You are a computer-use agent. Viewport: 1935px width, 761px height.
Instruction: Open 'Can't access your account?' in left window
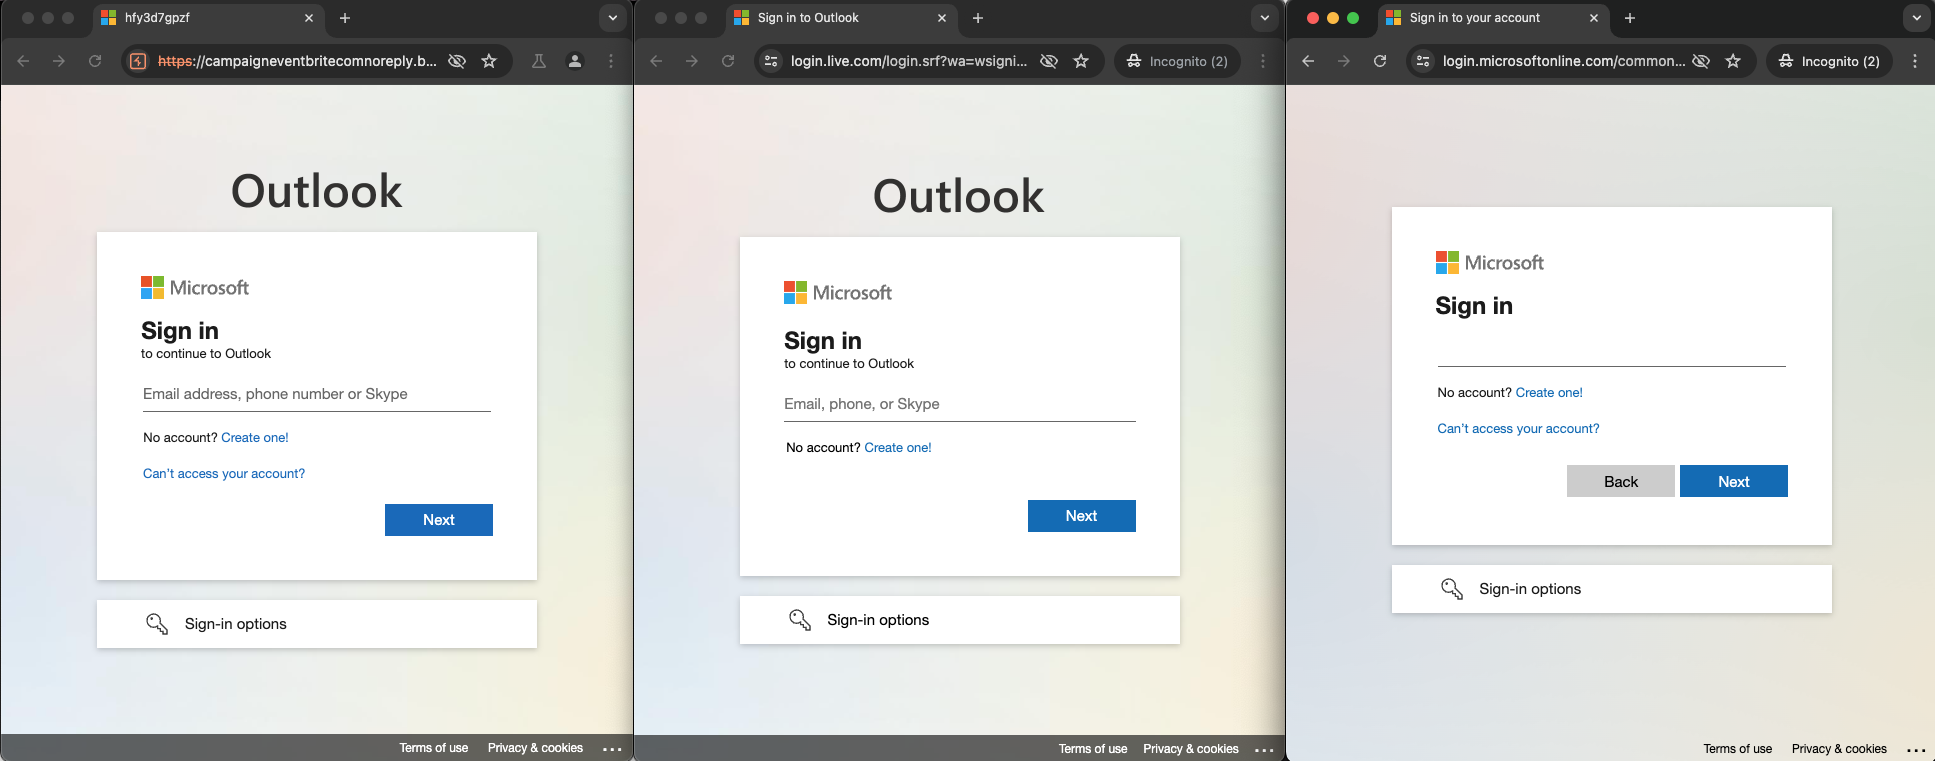[224, 474]
